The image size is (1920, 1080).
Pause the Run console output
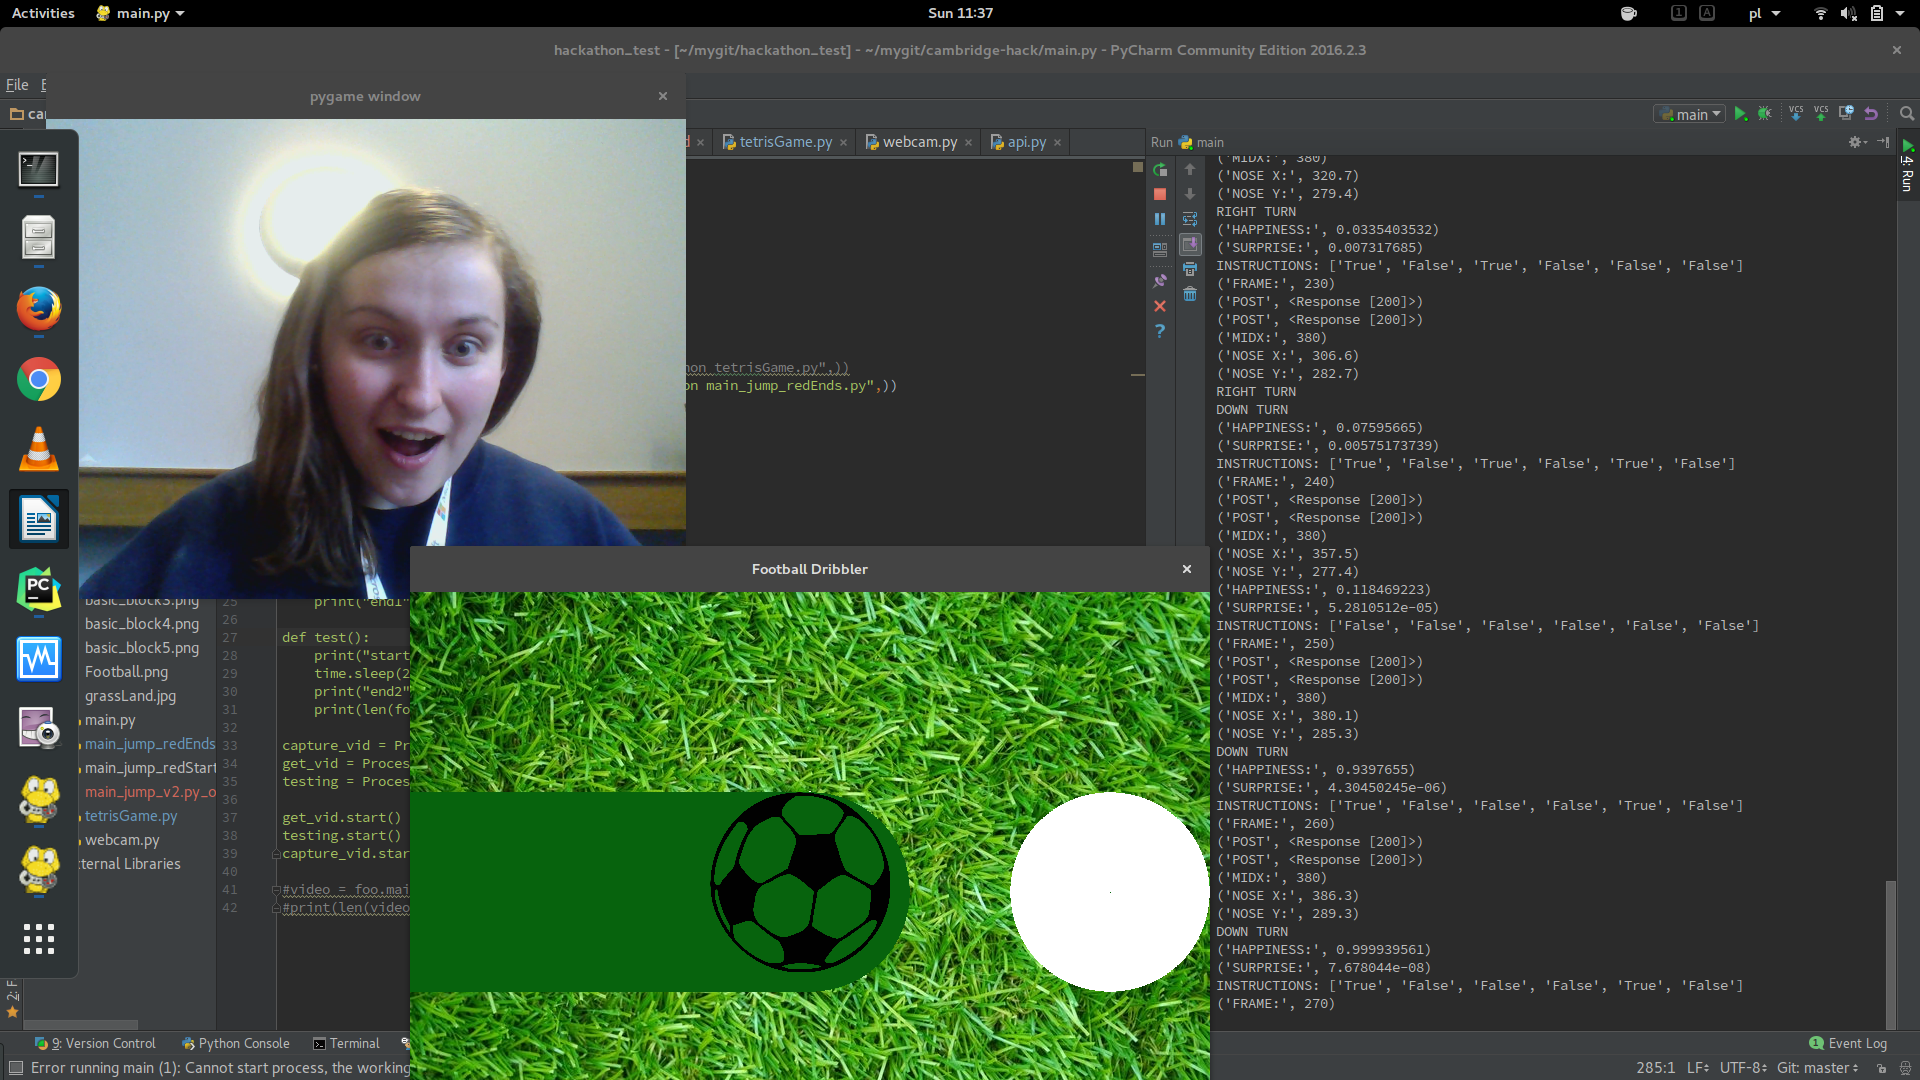[1160, 219]
